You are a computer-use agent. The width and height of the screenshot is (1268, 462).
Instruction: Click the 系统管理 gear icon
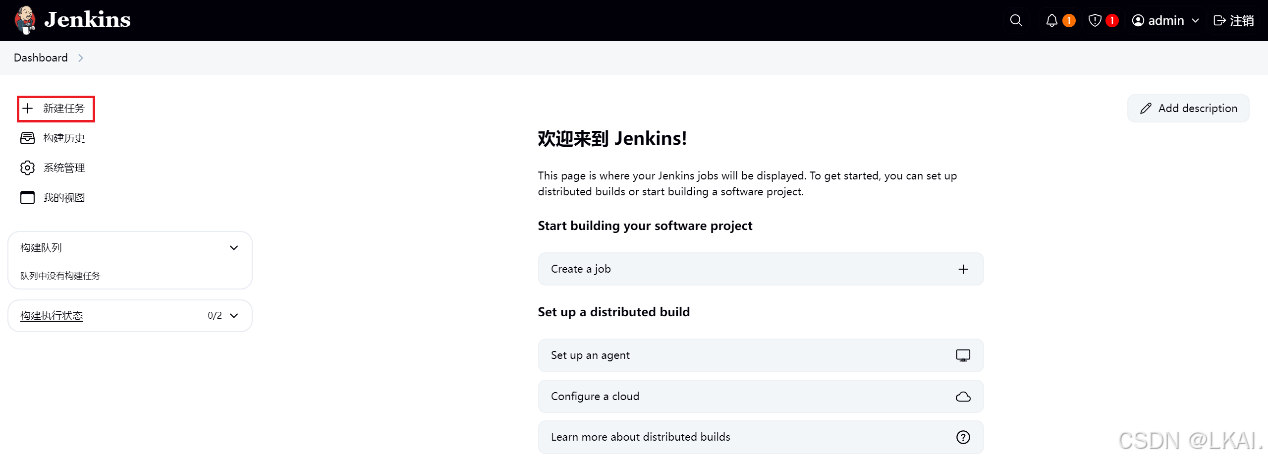(x=28, y=168)
